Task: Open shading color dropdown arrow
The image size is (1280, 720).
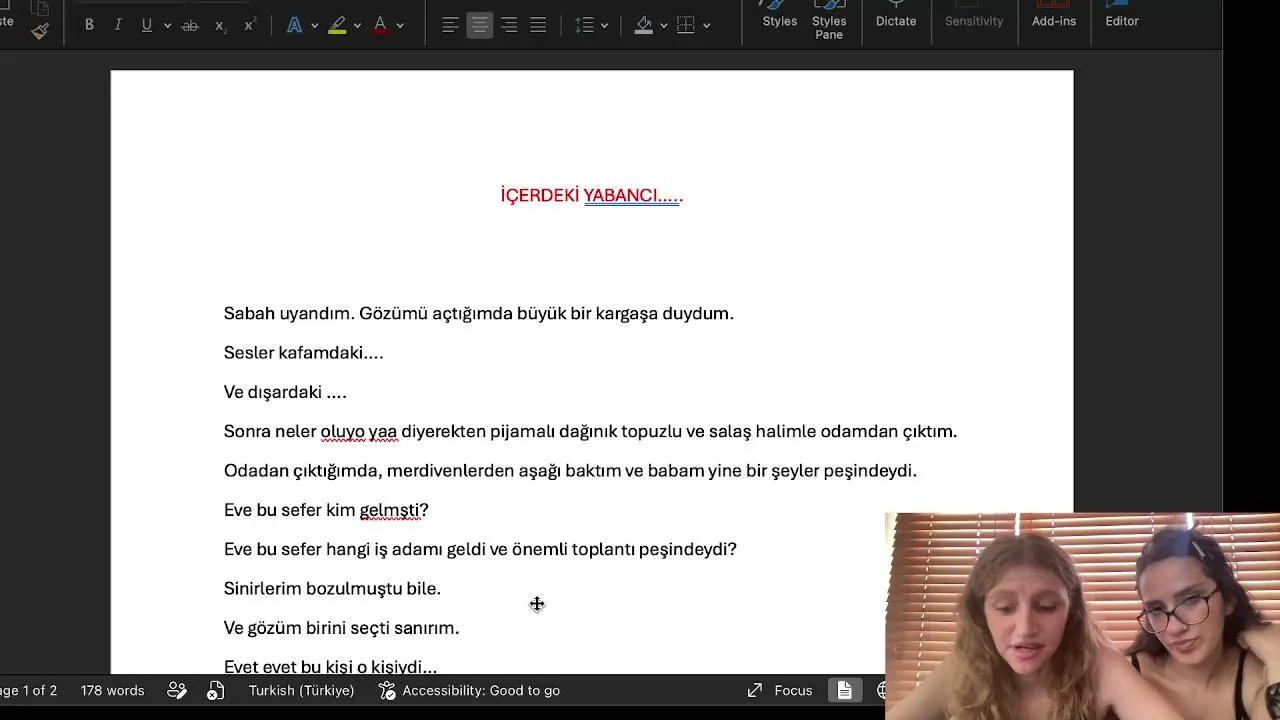Action: [663, 25]
